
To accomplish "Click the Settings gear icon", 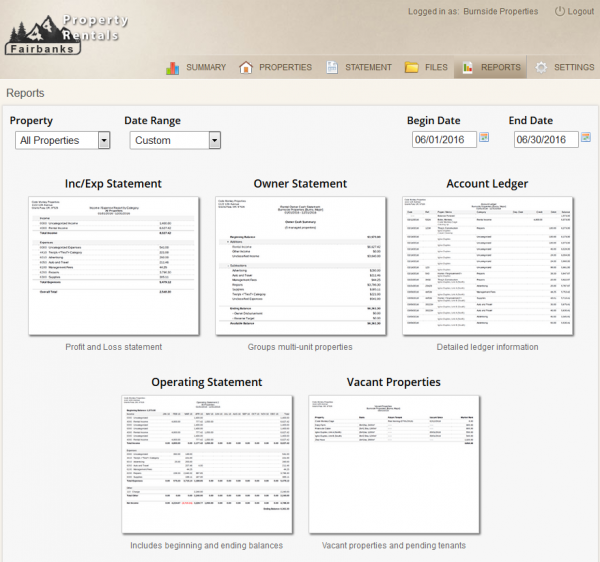I will point(541,68).
